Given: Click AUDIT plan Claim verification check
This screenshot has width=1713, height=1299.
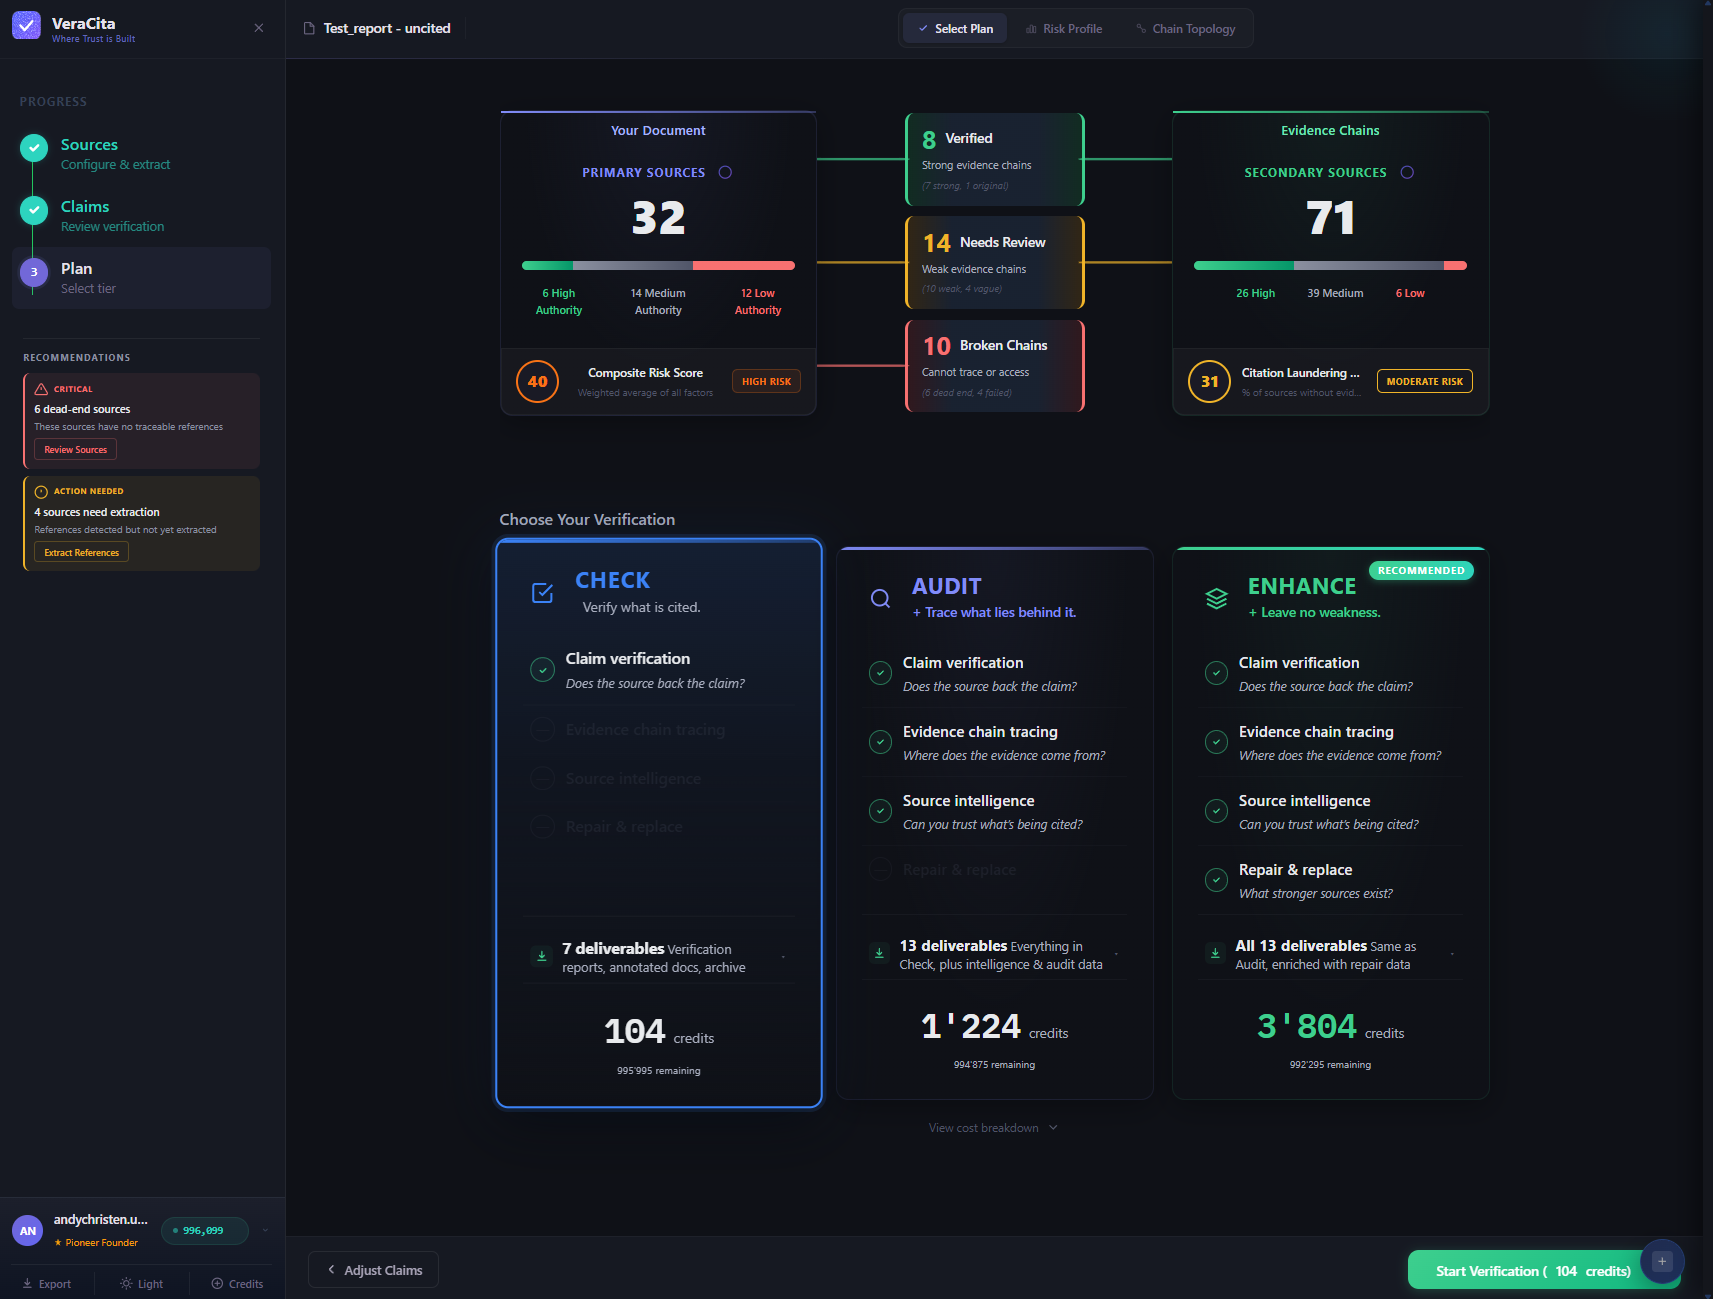Looking at the screenshot, I should [x=880, y=673].
